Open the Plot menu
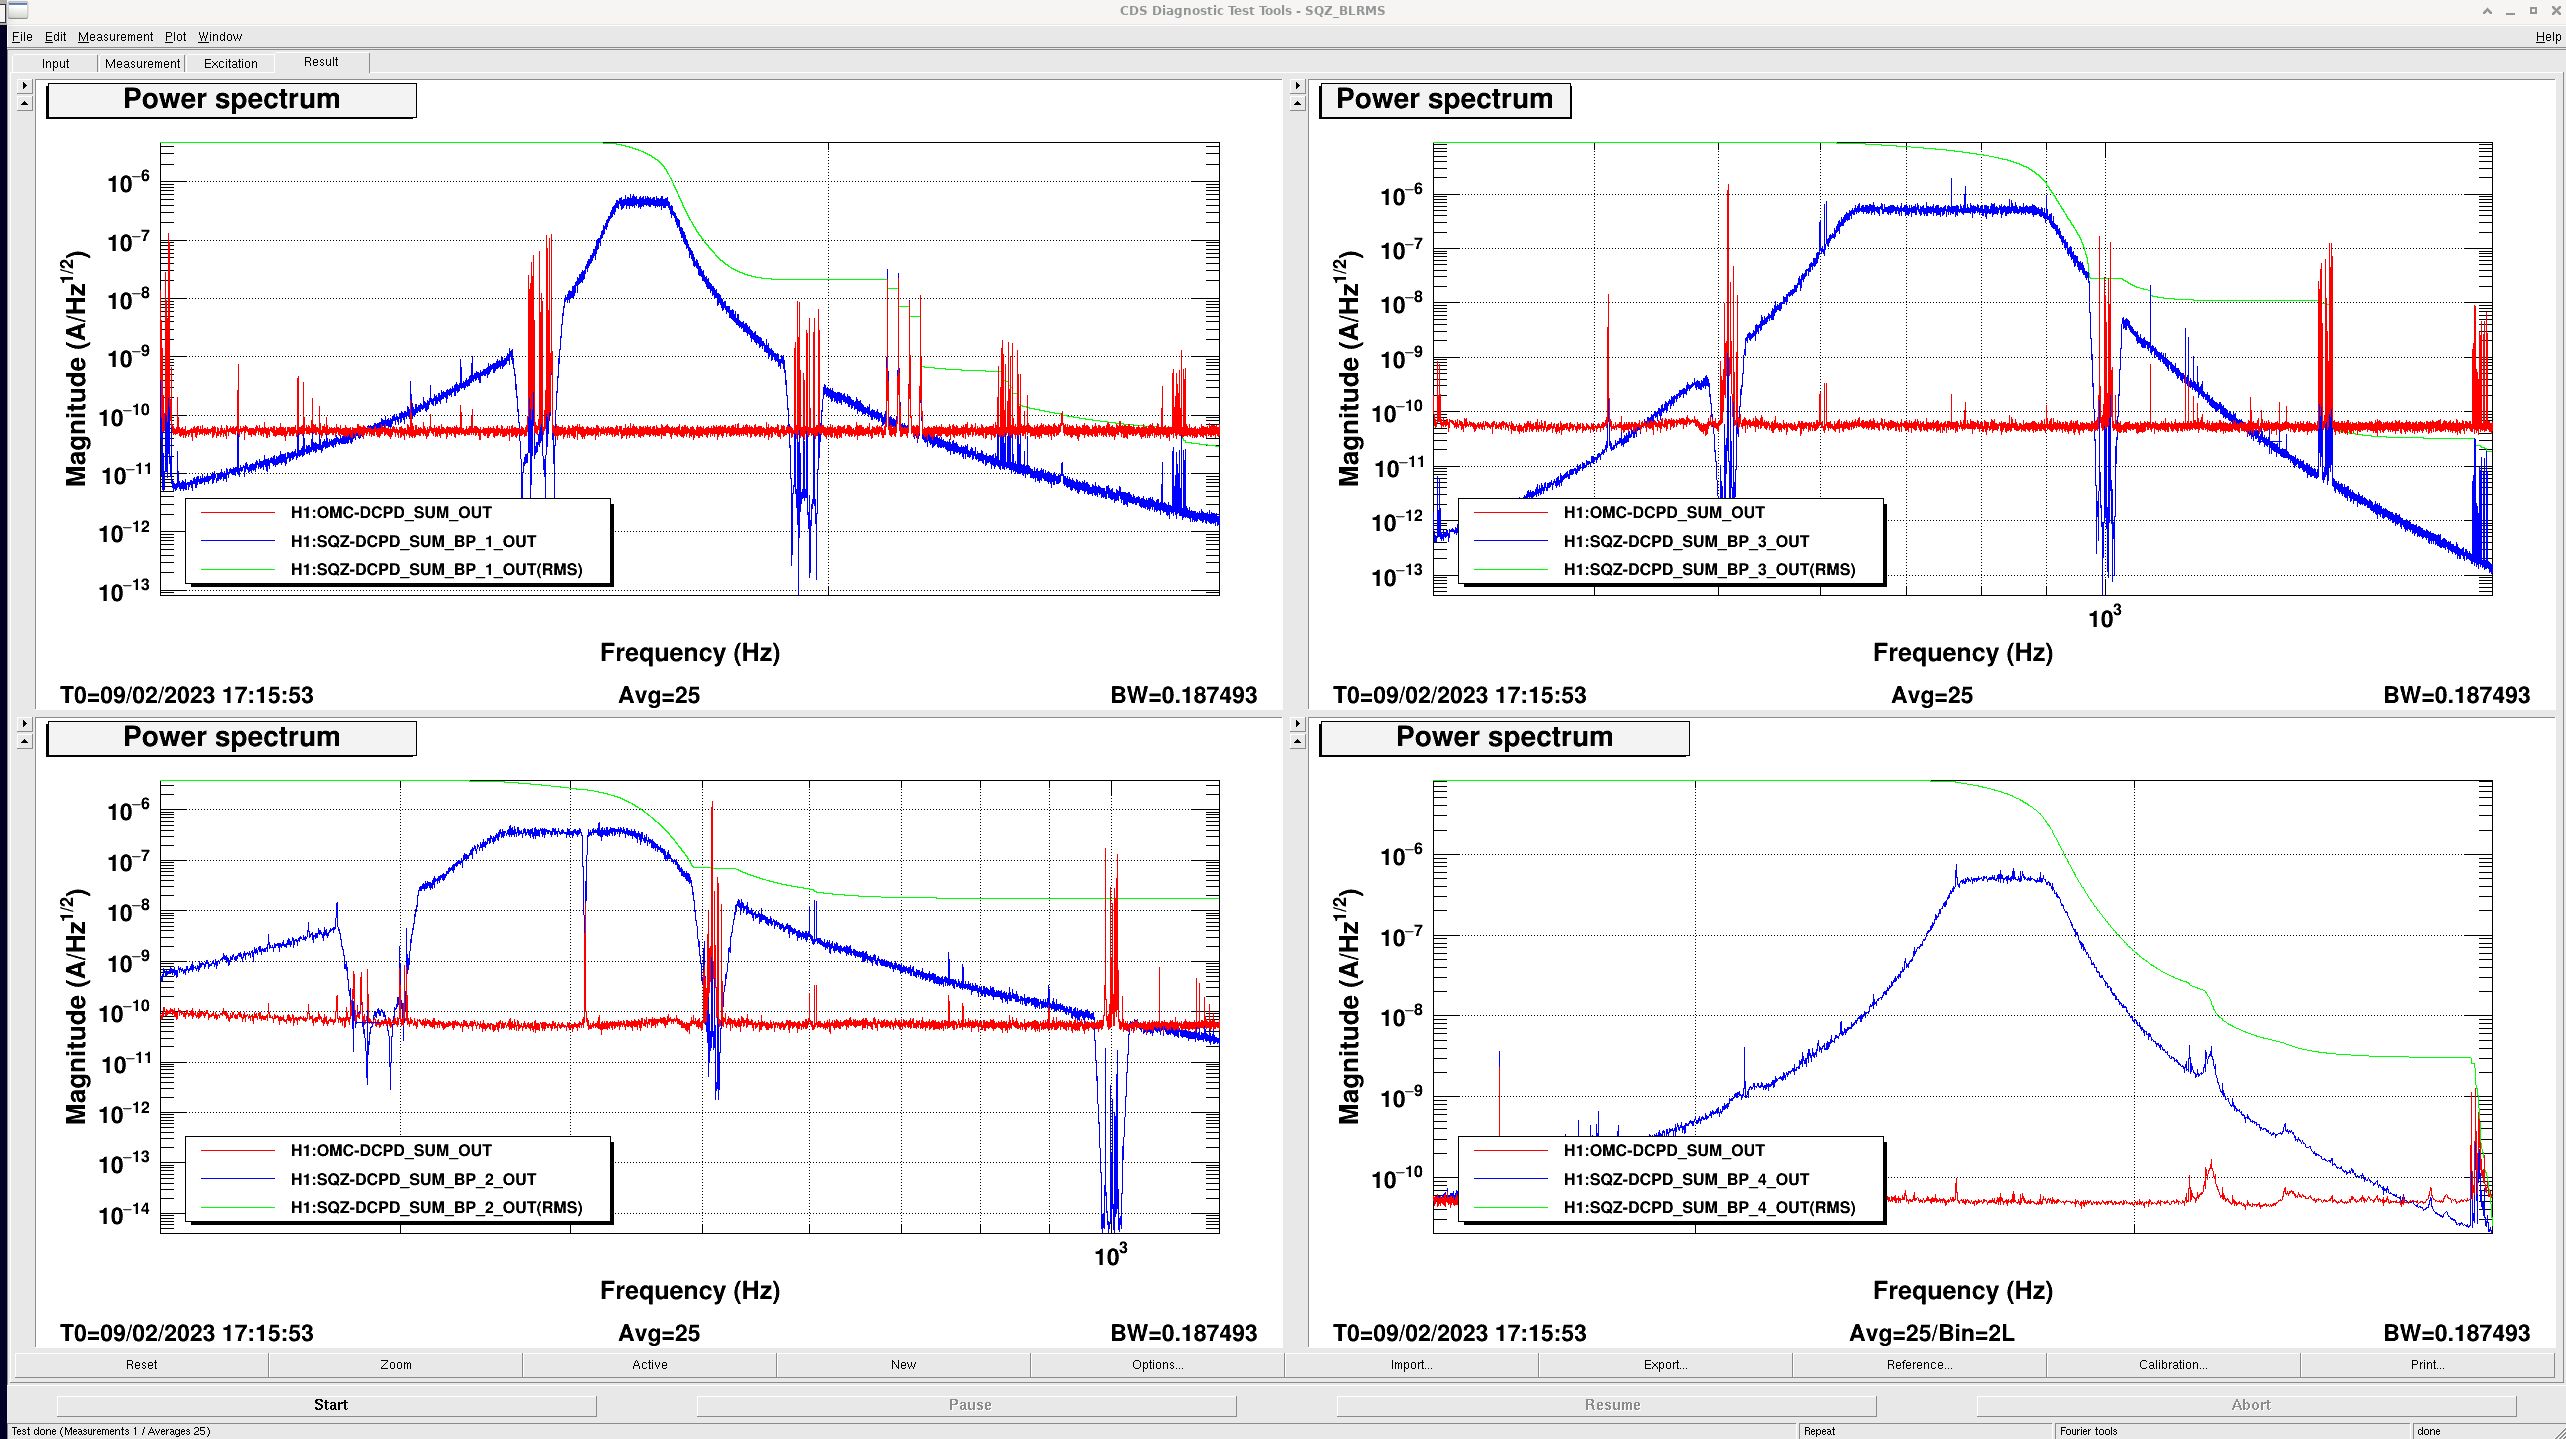This screenshot has width=2566, height=1439. [x=175, y=37]
